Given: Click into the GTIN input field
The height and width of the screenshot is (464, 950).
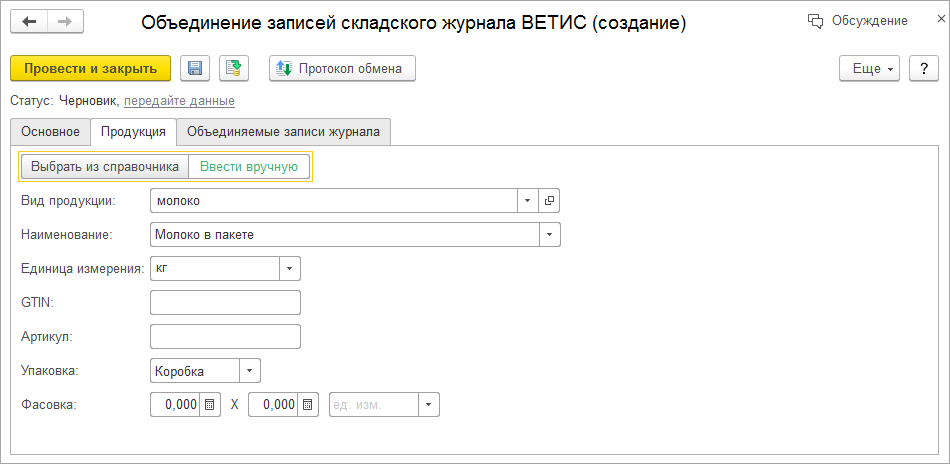Looking at the screenshot, I should tap(225, 303).
